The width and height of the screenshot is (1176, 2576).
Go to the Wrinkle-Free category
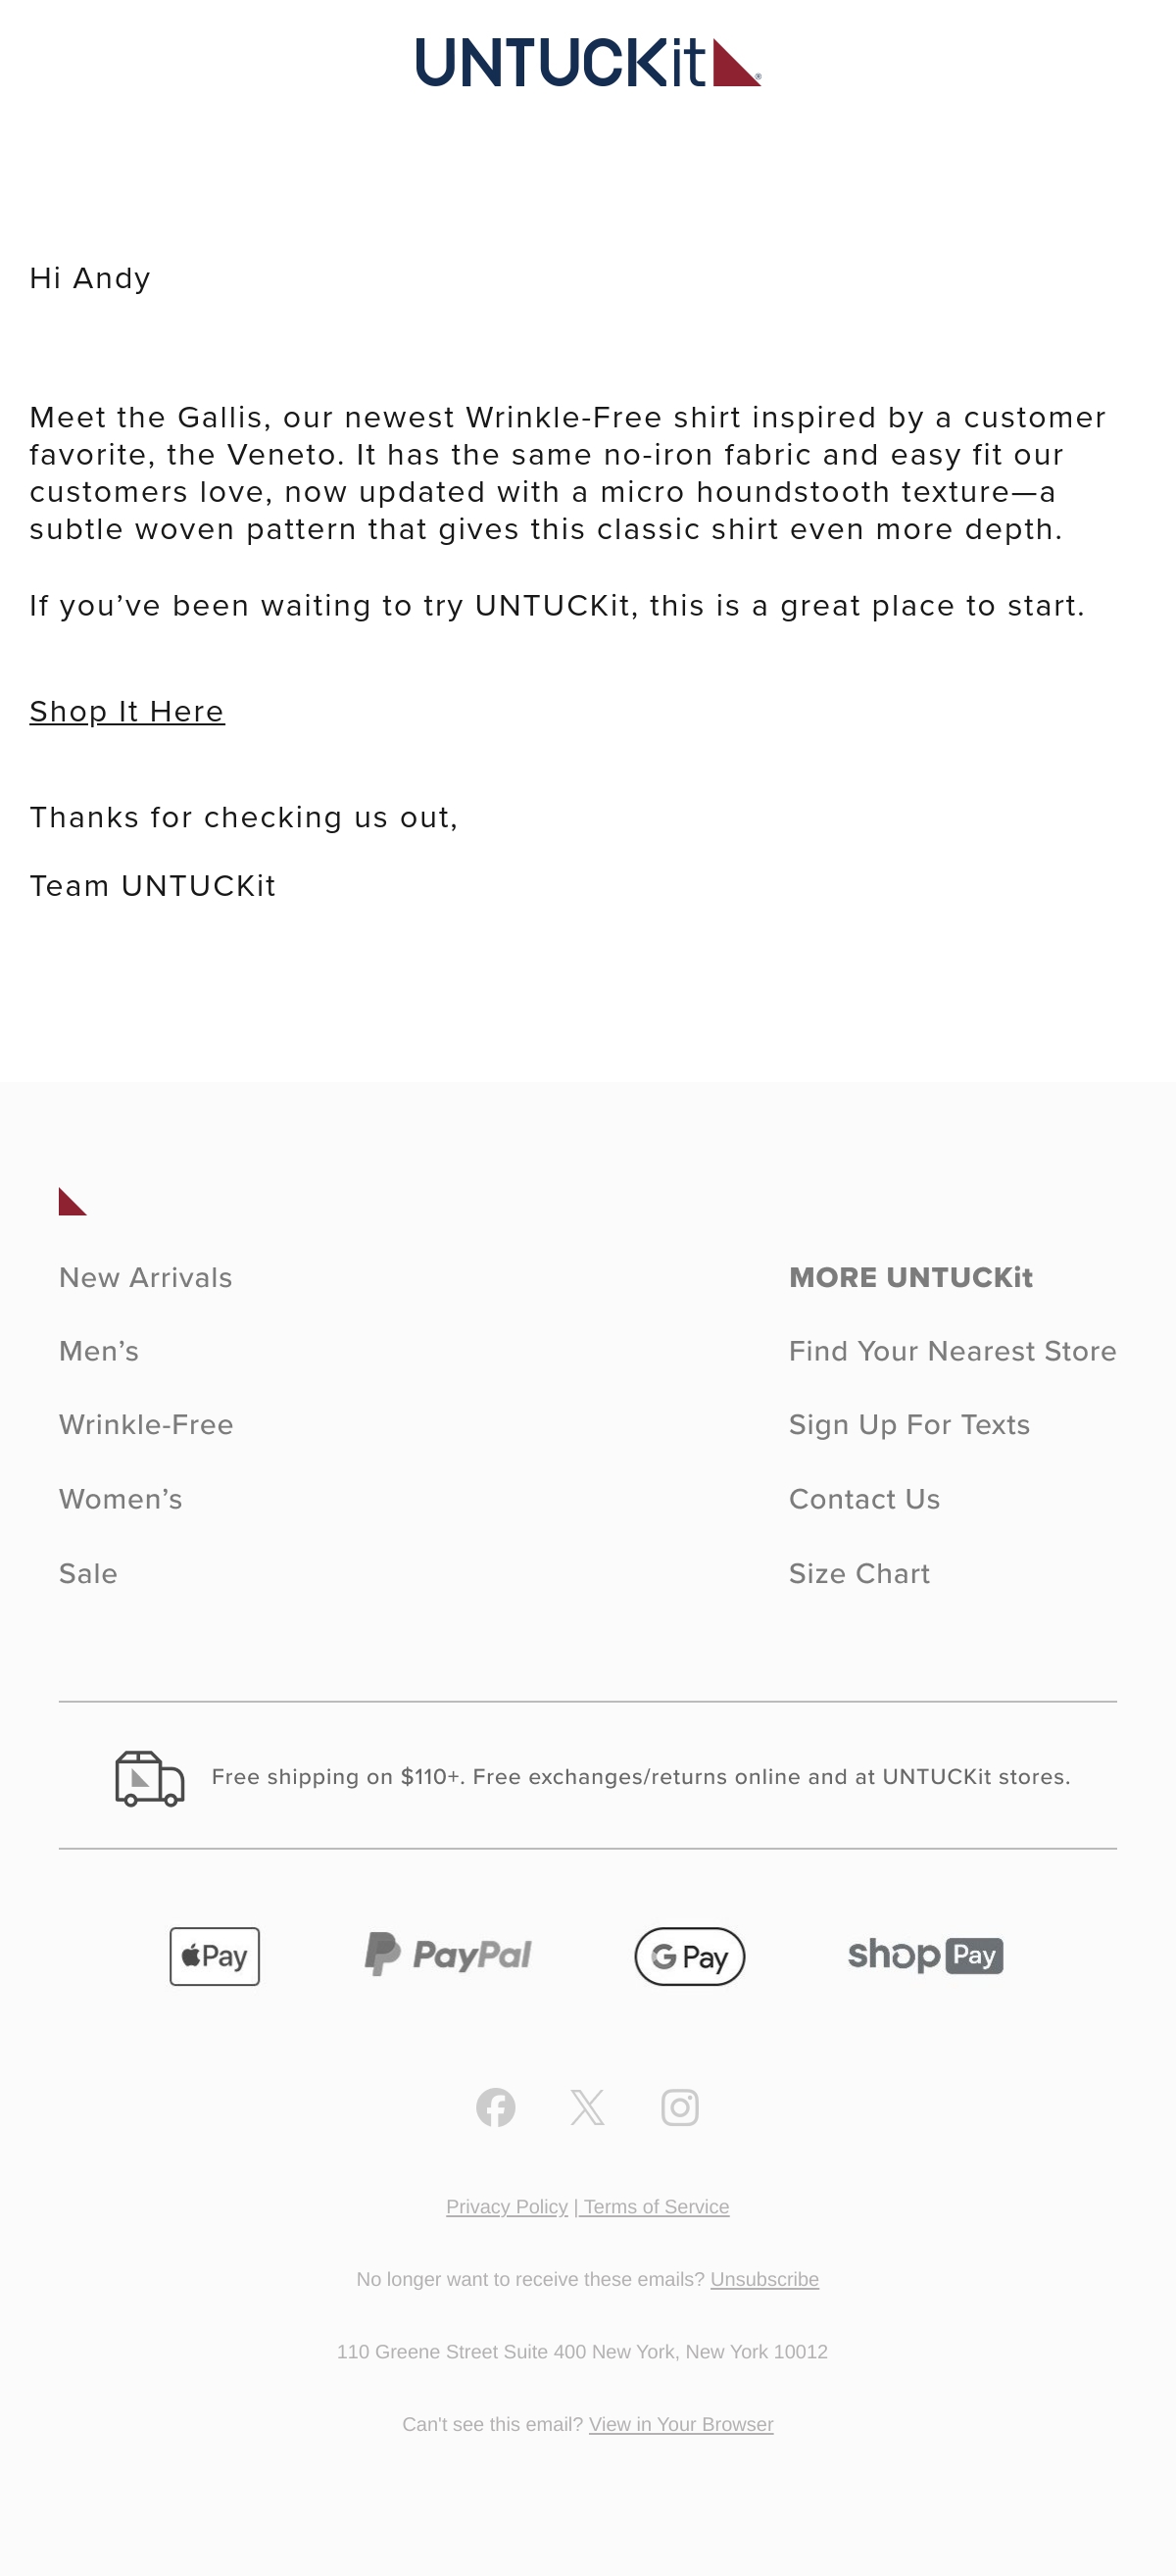[x=146, y=1424]
